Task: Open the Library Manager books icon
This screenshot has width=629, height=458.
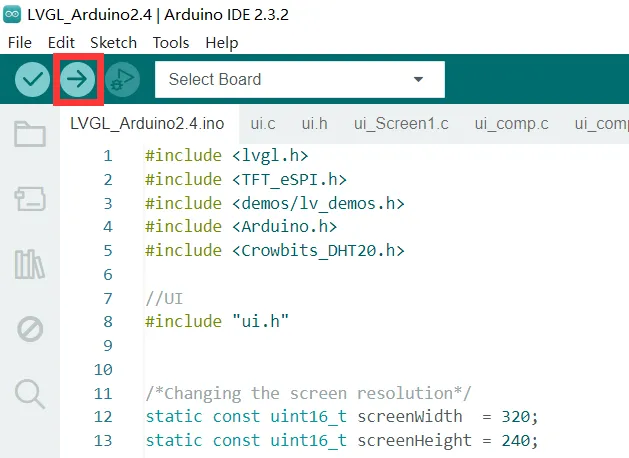Action: point(30,264)
